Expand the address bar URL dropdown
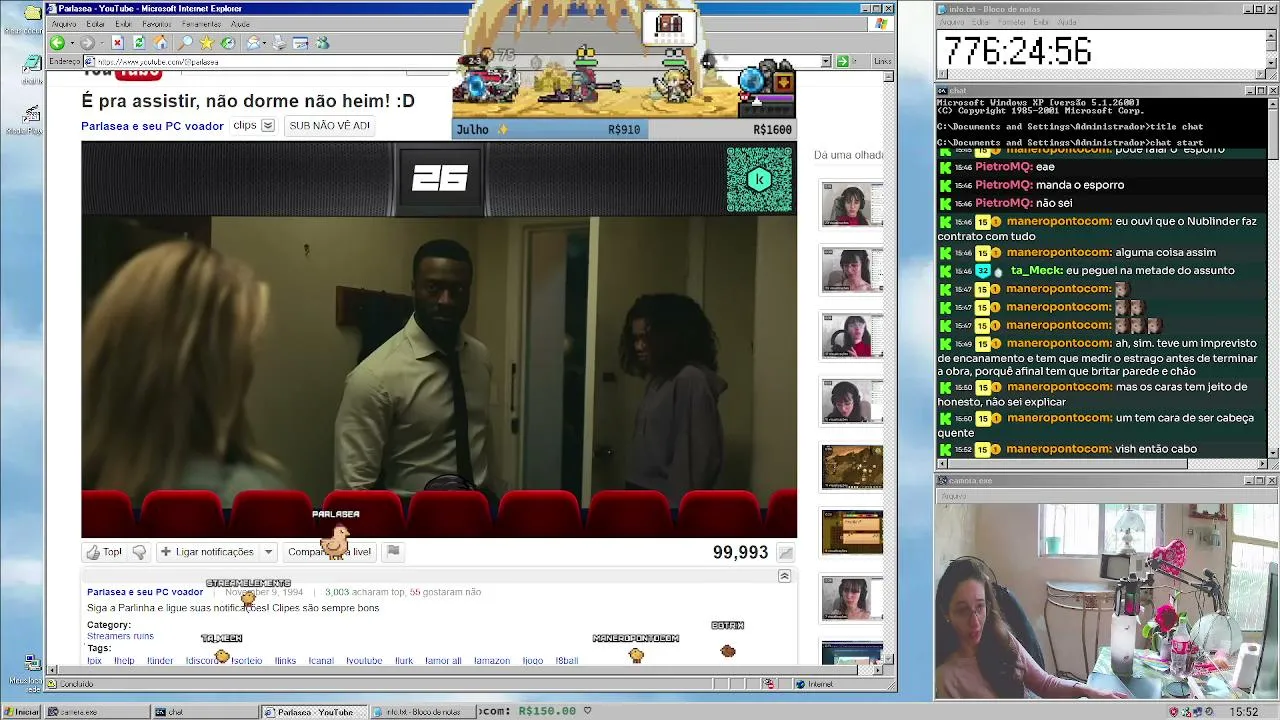This screenshot has height=720, width=1280. pyautogui.click(x=826, y=61)
